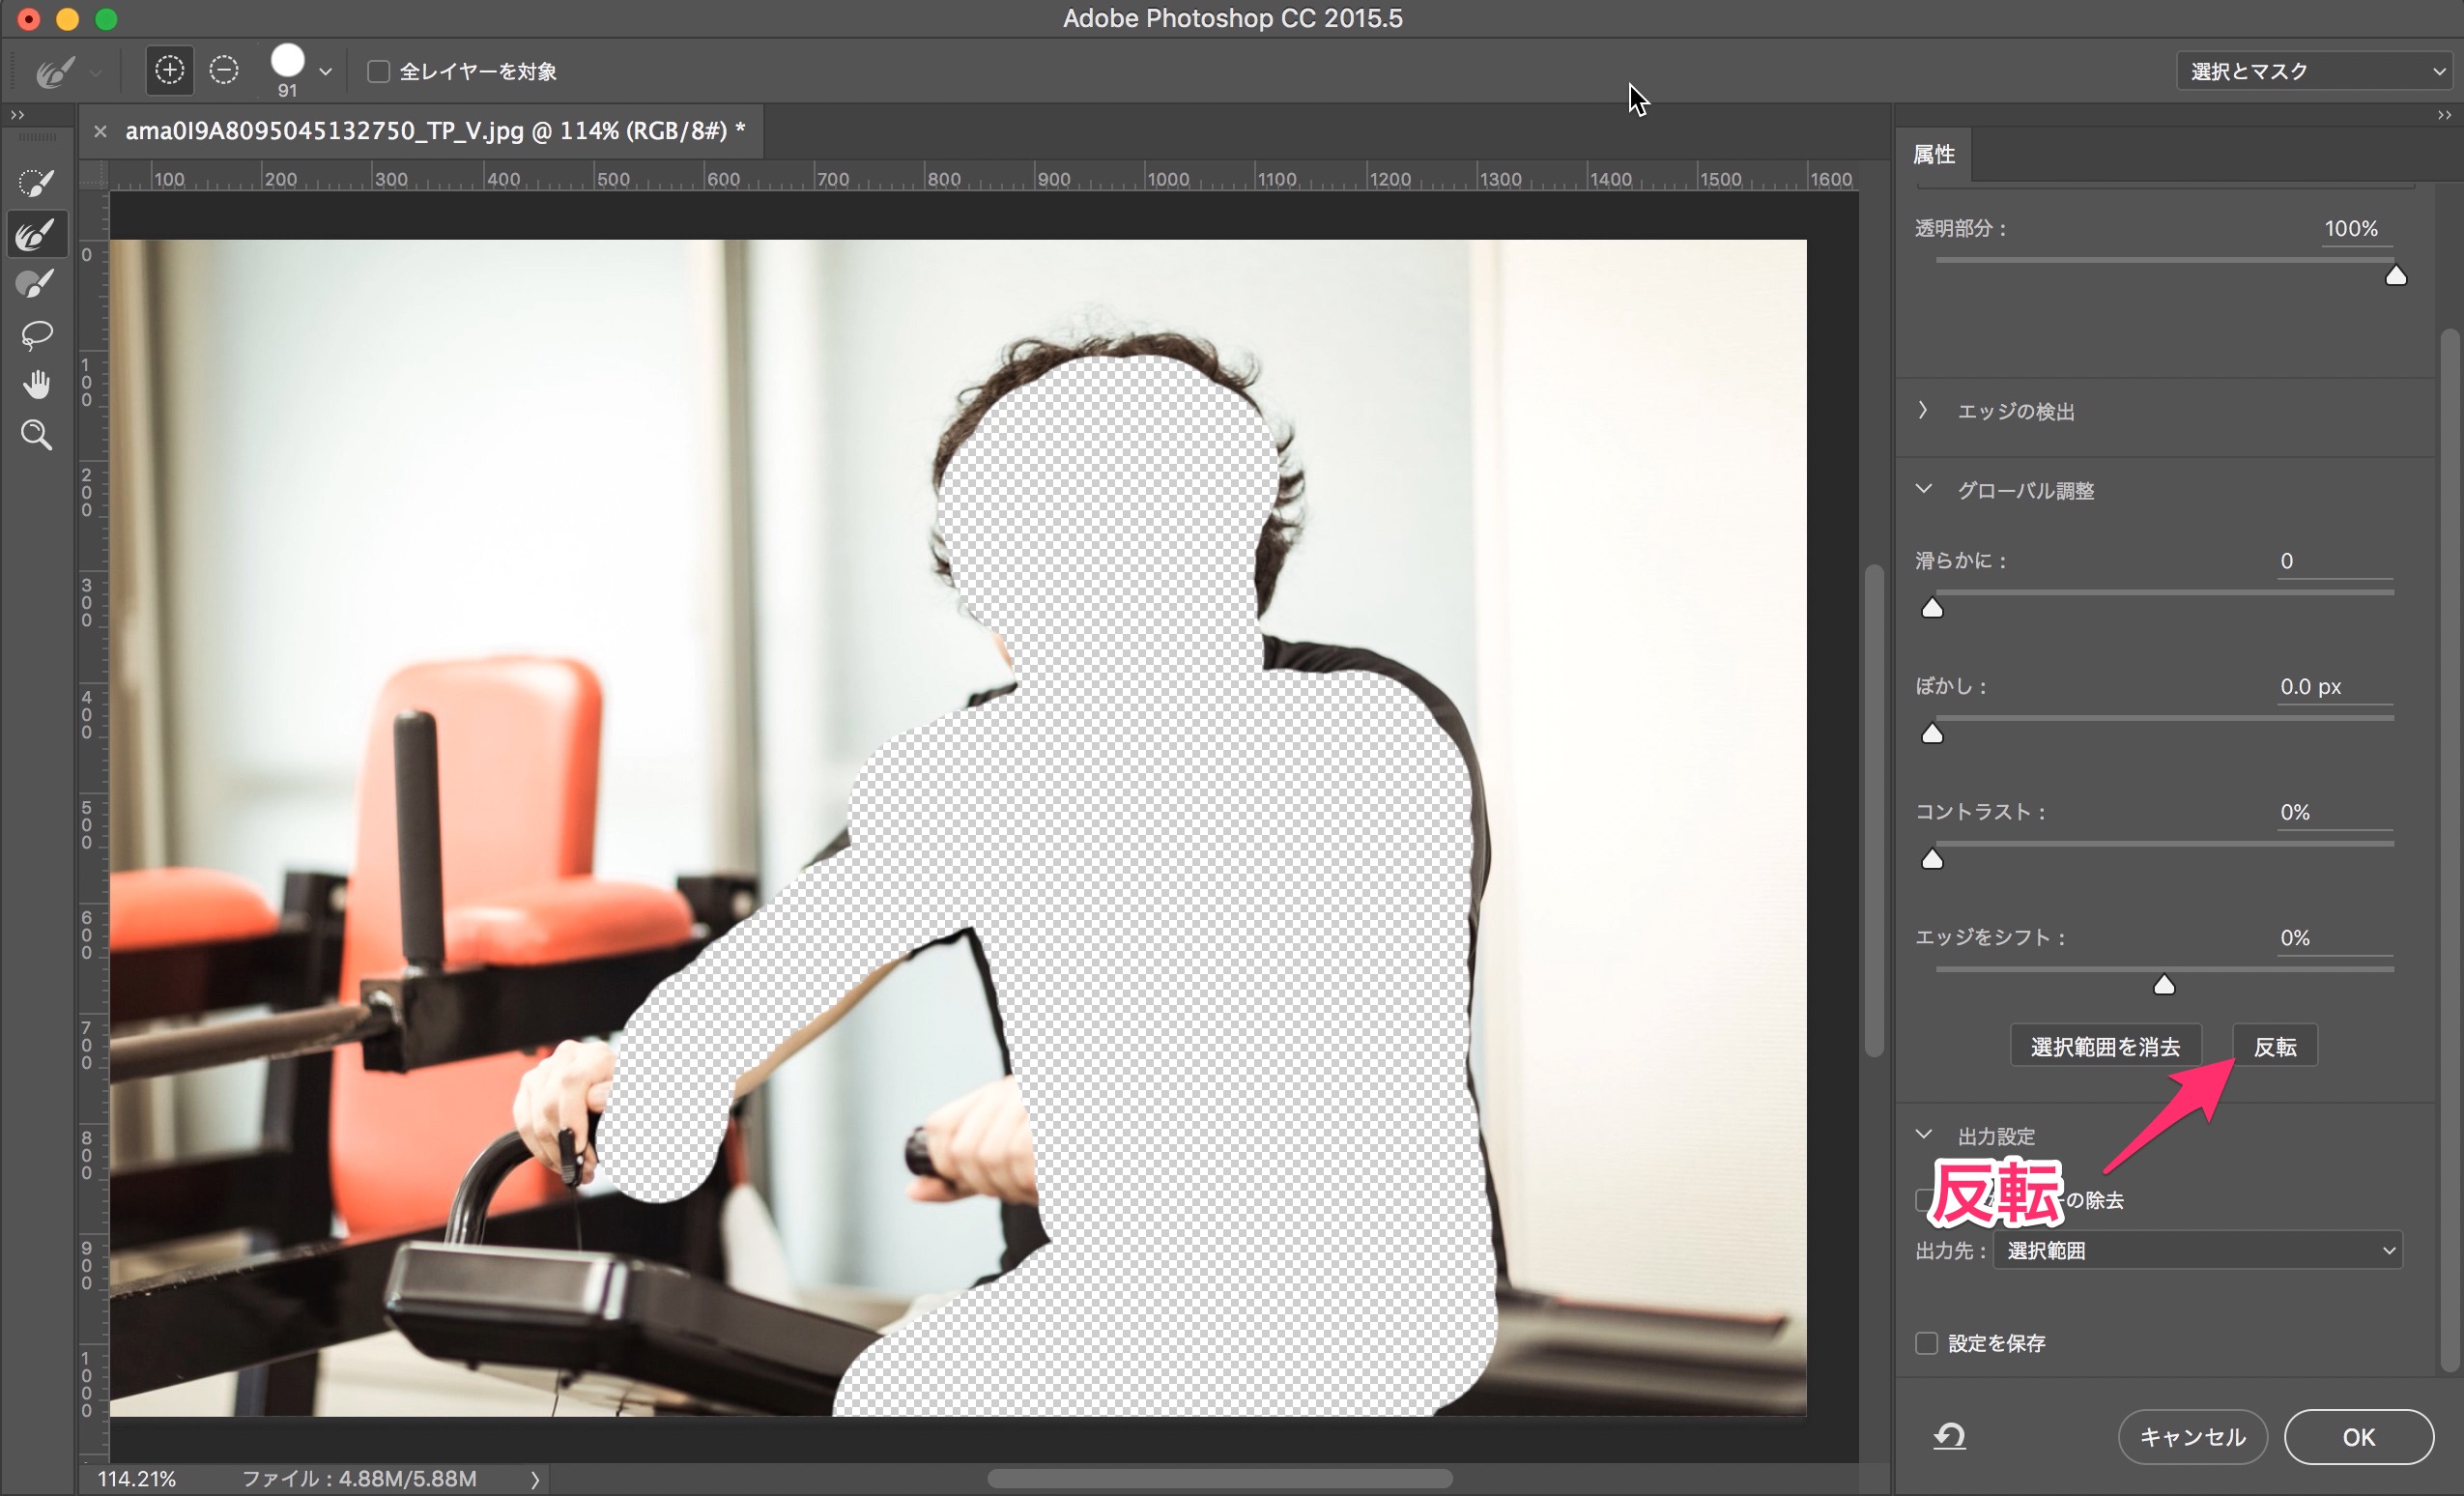Click the ファイル：4.88M/5.88M status text
Image resolution: width=2464 pixels, height=1496 pixels.
359,1479
